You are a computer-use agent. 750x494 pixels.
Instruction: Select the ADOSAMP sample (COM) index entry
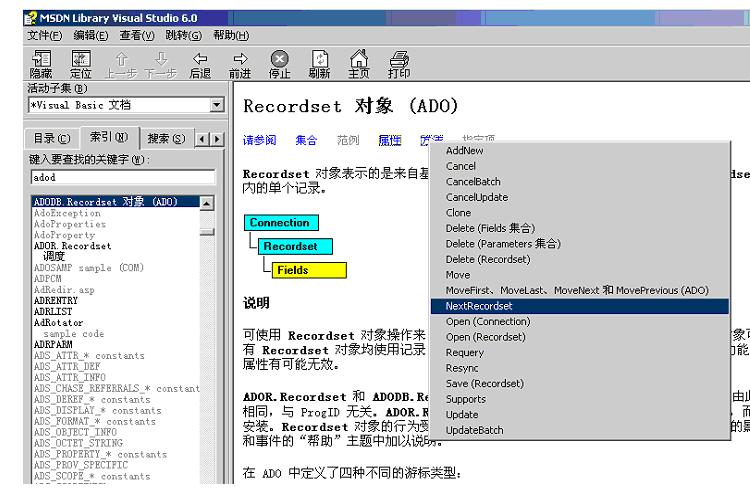coord(88,268)
